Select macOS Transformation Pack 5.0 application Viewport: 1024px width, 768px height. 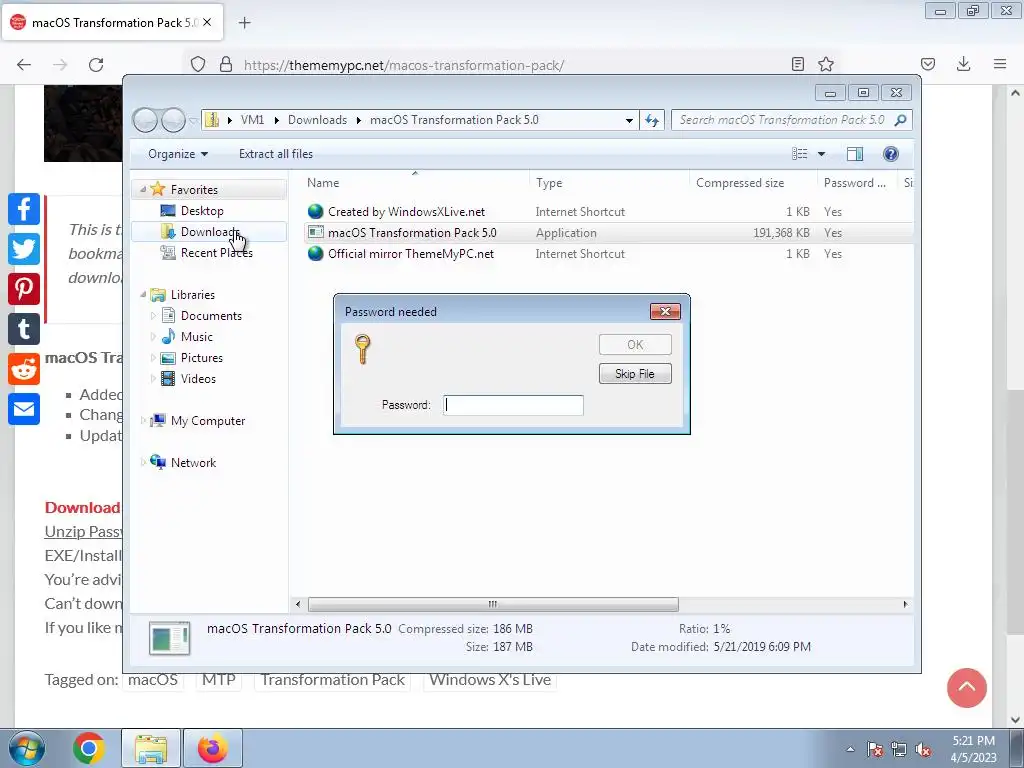click(x=412, y=232)
